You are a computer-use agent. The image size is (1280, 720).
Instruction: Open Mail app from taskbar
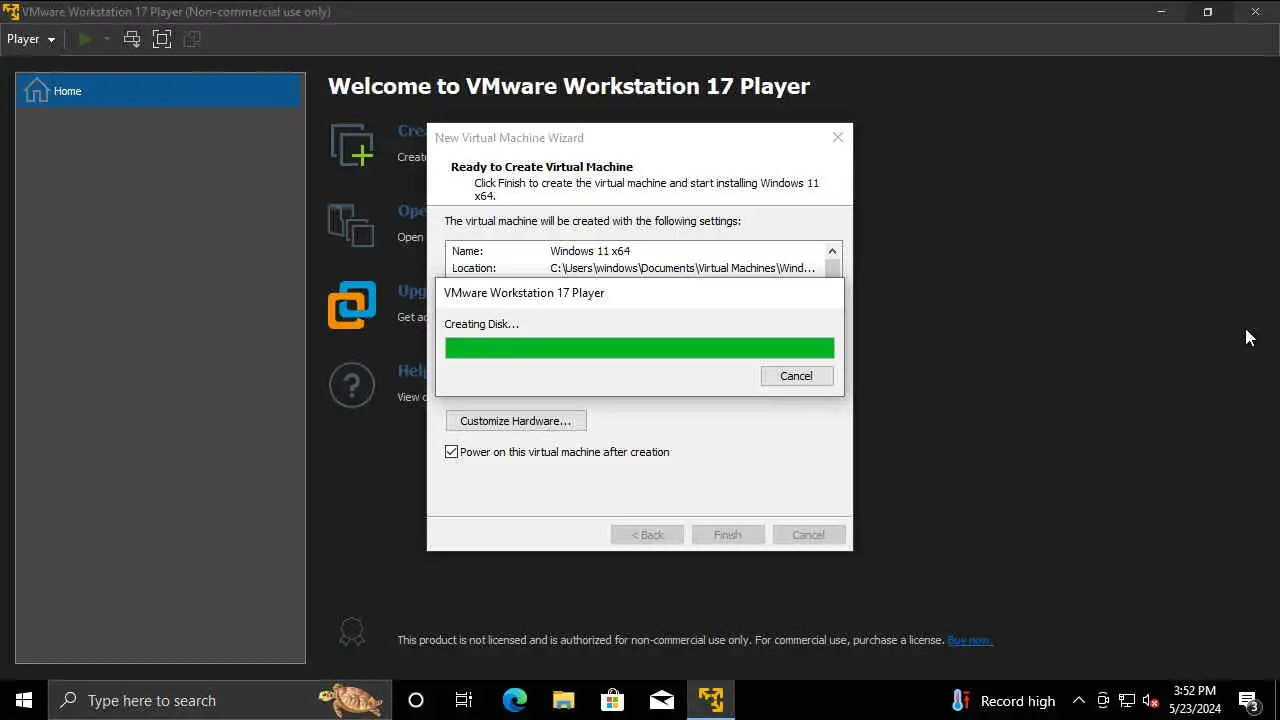tap(662, 700)
